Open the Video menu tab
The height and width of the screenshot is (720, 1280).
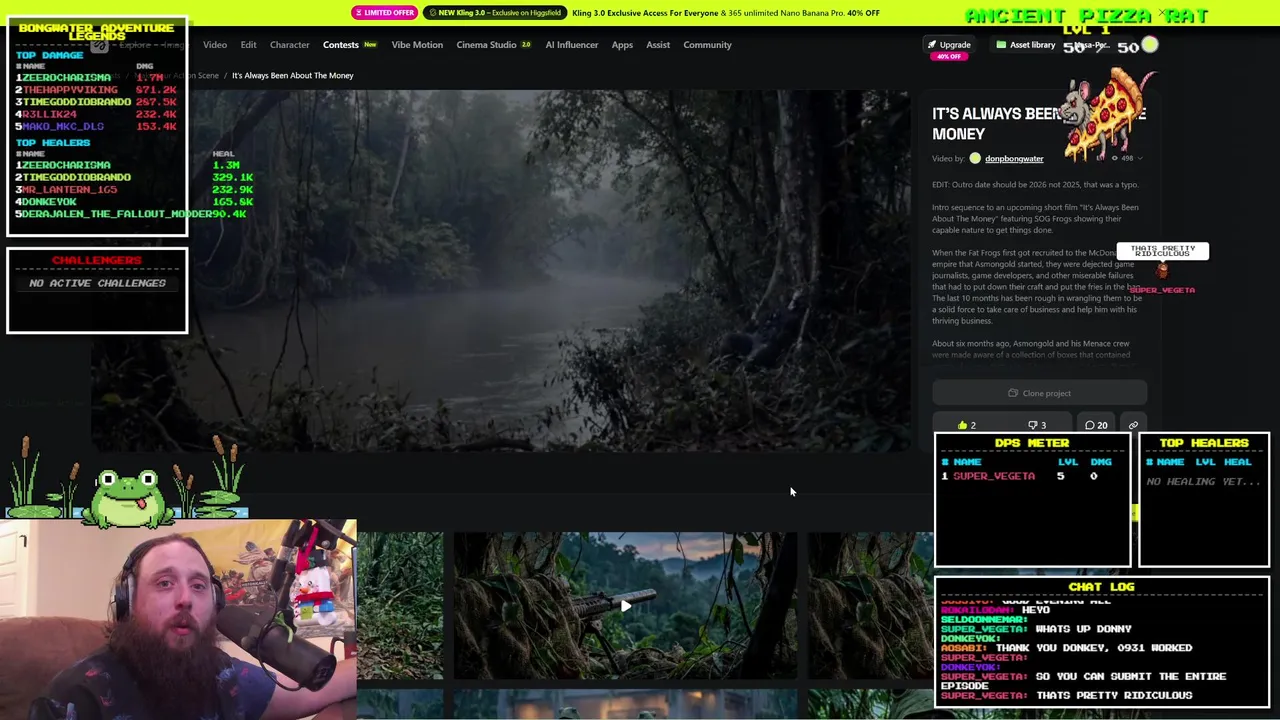pos(215,45)
